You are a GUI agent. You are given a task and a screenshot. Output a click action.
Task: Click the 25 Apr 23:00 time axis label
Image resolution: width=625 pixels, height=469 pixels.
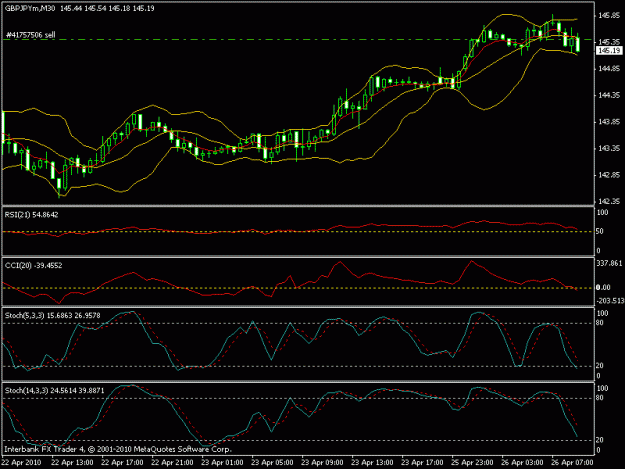click(x=472, y=463)
